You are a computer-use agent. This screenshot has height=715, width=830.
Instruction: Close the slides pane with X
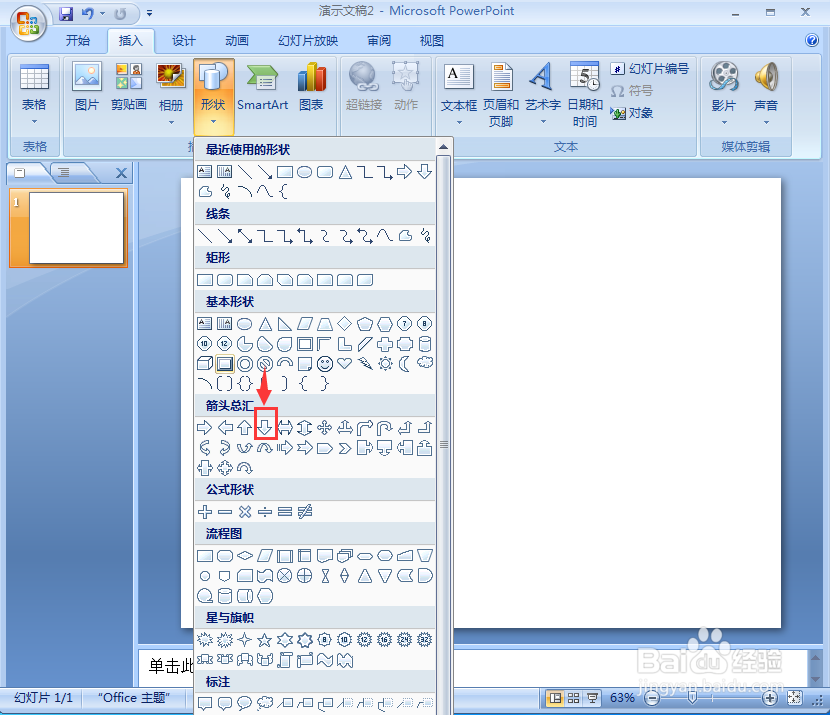point(121,173)
